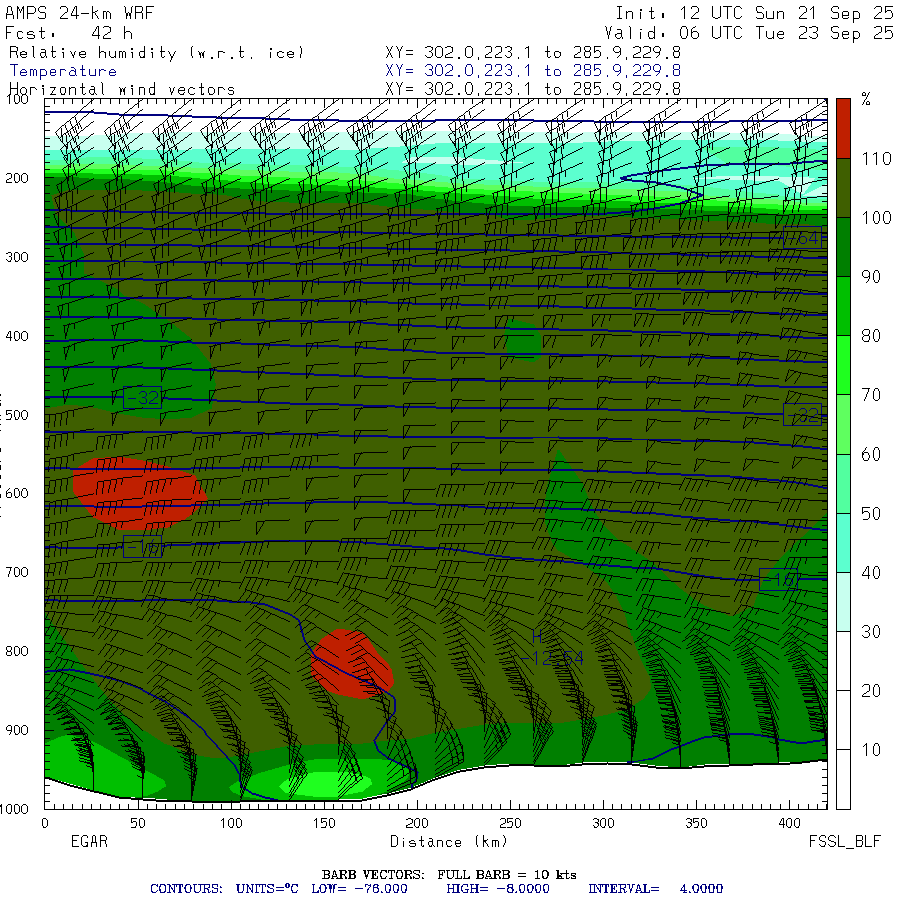The width and height of the screenshot is (900, 900).
Task: Select the 'BARB VECTORS: FULL BARB = 10 kts' caption
Action: [x=449, y=875]
